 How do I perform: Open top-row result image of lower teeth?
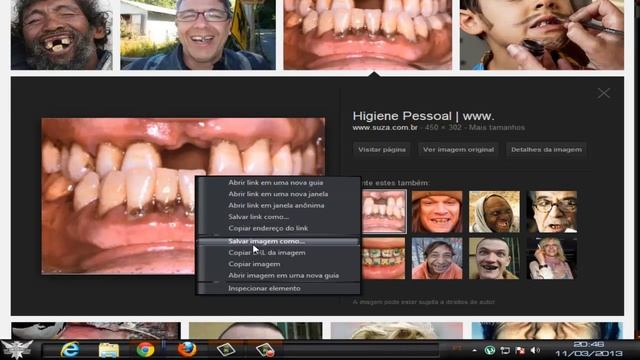click(x=368, y=35)
